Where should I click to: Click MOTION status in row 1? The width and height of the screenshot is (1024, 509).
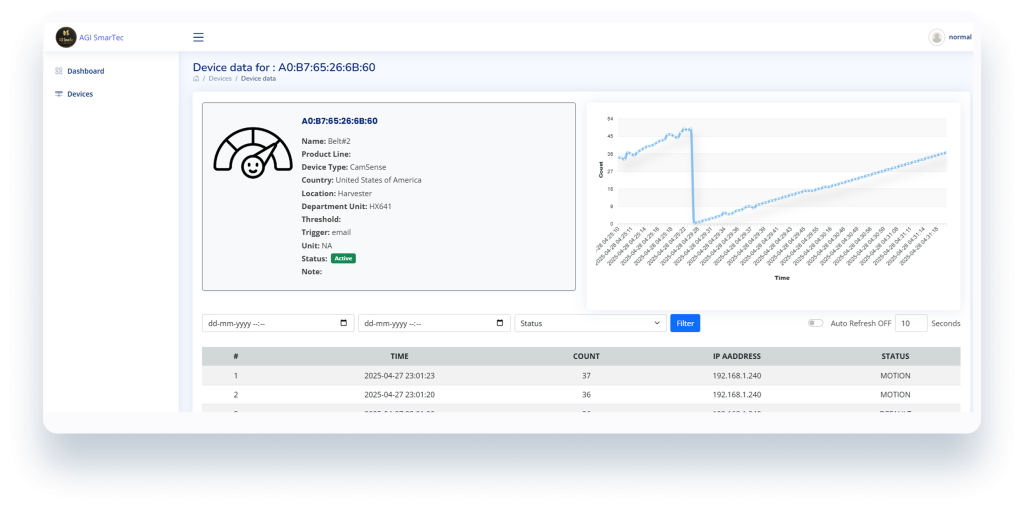(895, 376)
